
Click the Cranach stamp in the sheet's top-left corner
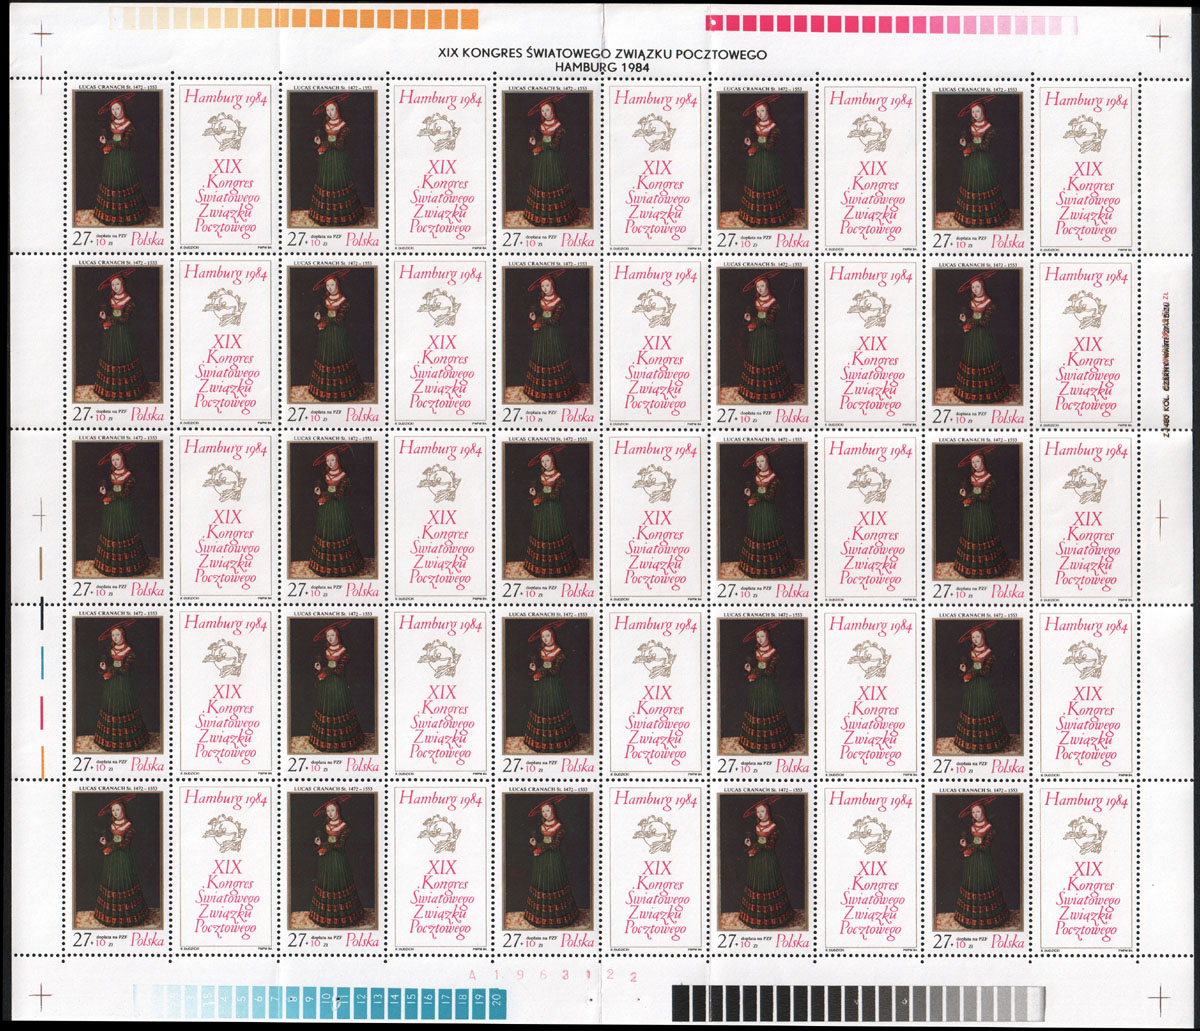click(116, 167)
